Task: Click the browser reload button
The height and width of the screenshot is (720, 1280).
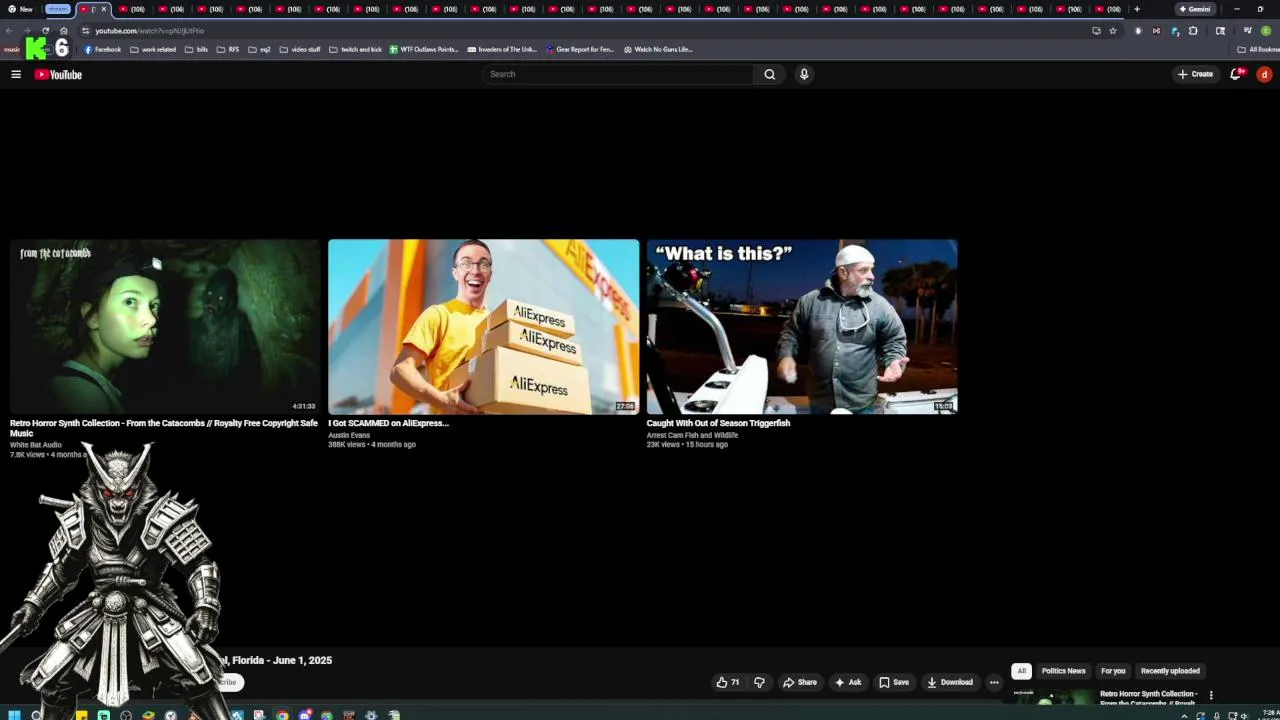Action: click(45, 31)
